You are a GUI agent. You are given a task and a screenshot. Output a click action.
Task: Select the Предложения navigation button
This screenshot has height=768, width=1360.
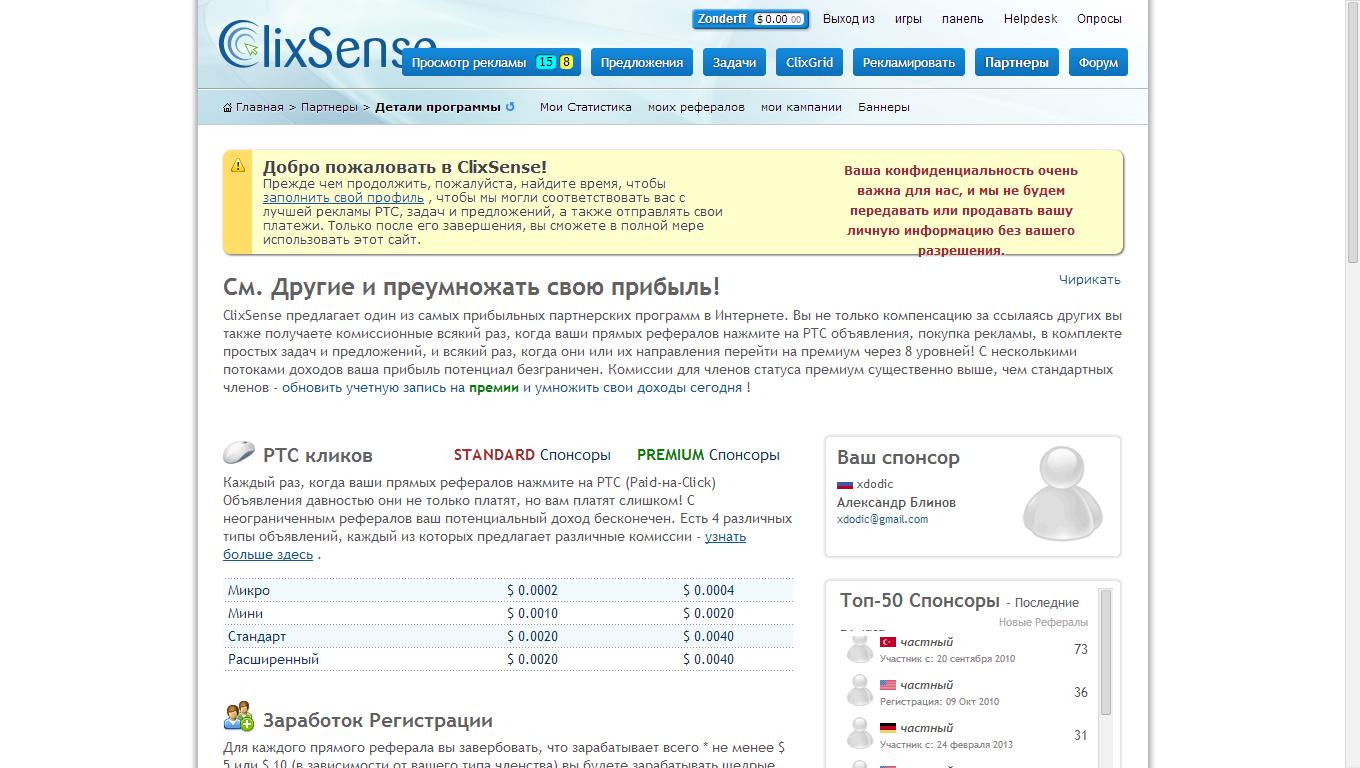pyautogui.click(x=642, y=62)
